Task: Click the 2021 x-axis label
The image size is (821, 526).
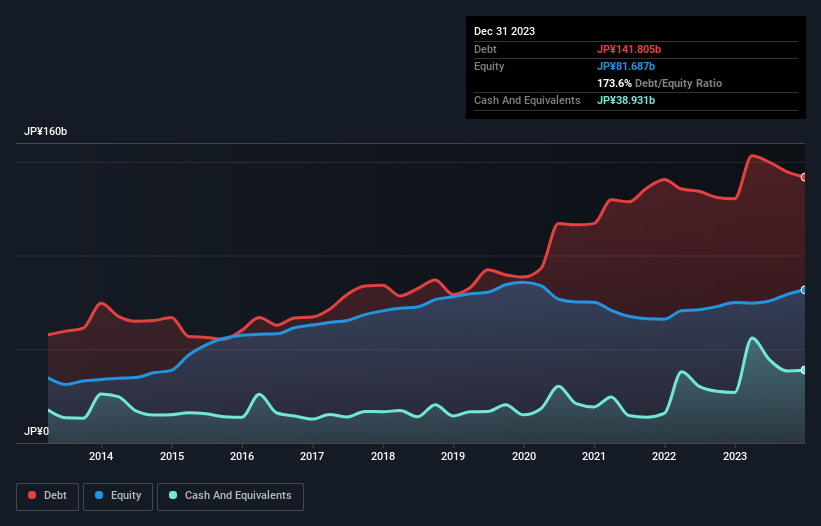Action: coord(594,456)
